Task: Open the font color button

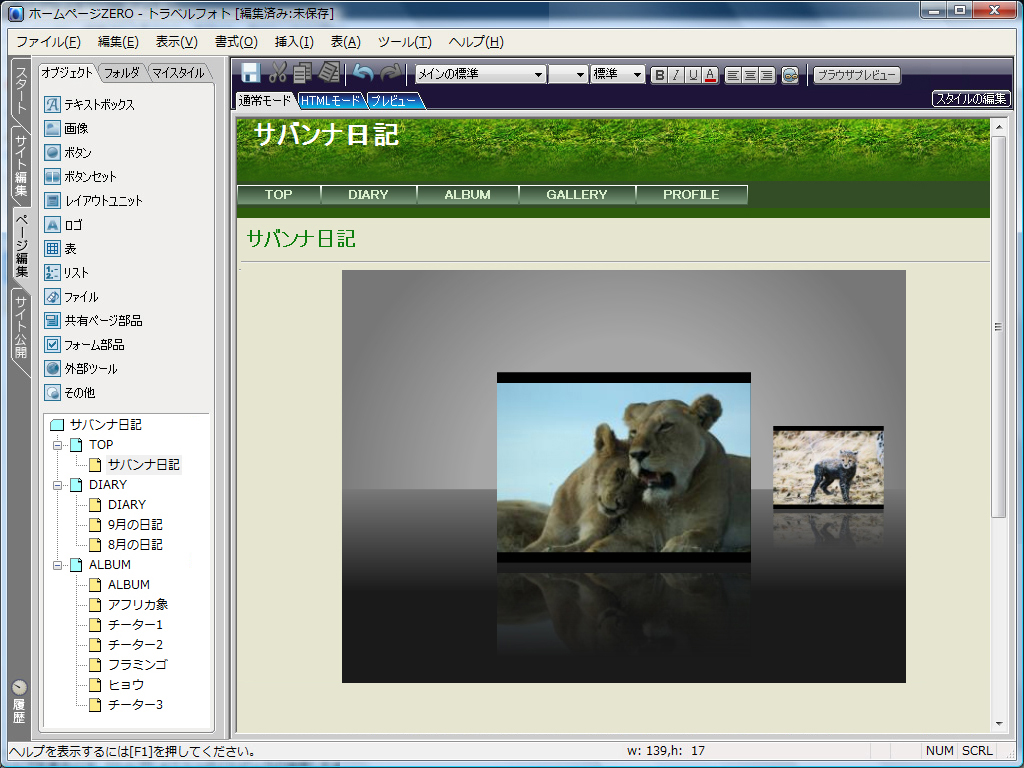Action: point(711,75)
